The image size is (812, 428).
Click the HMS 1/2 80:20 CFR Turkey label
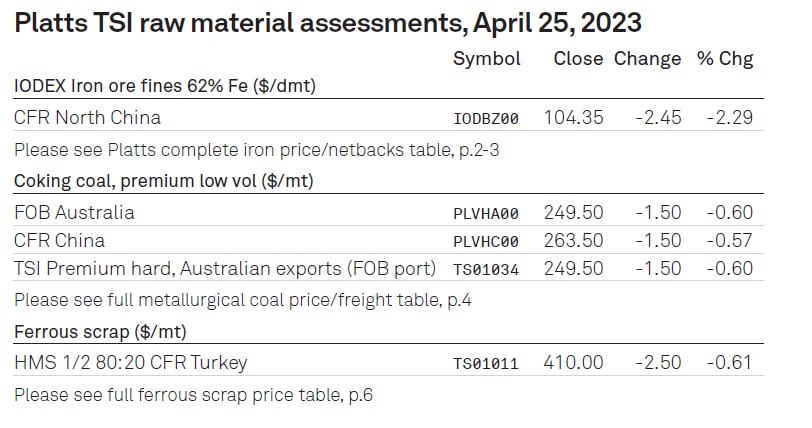(130, 362)
